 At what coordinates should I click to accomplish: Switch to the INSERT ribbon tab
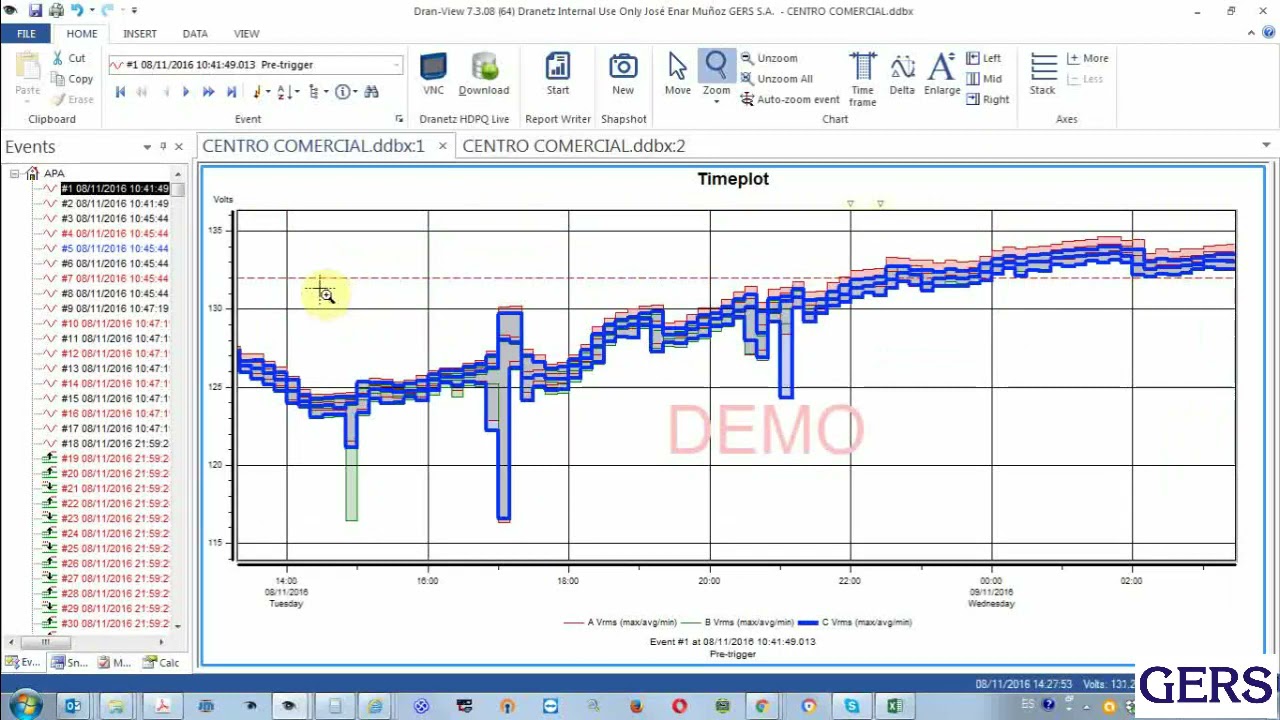tap(140, 34)
